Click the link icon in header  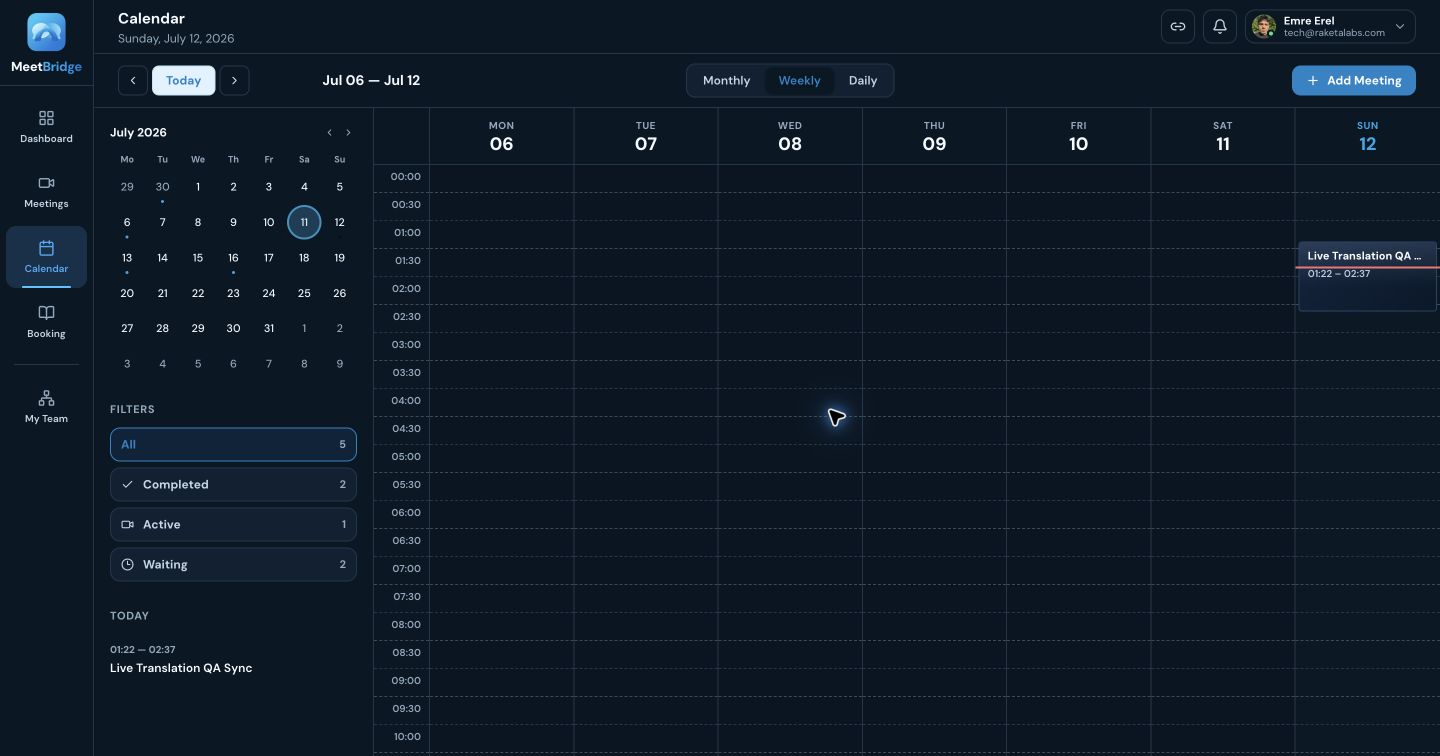click(1178, 27)
